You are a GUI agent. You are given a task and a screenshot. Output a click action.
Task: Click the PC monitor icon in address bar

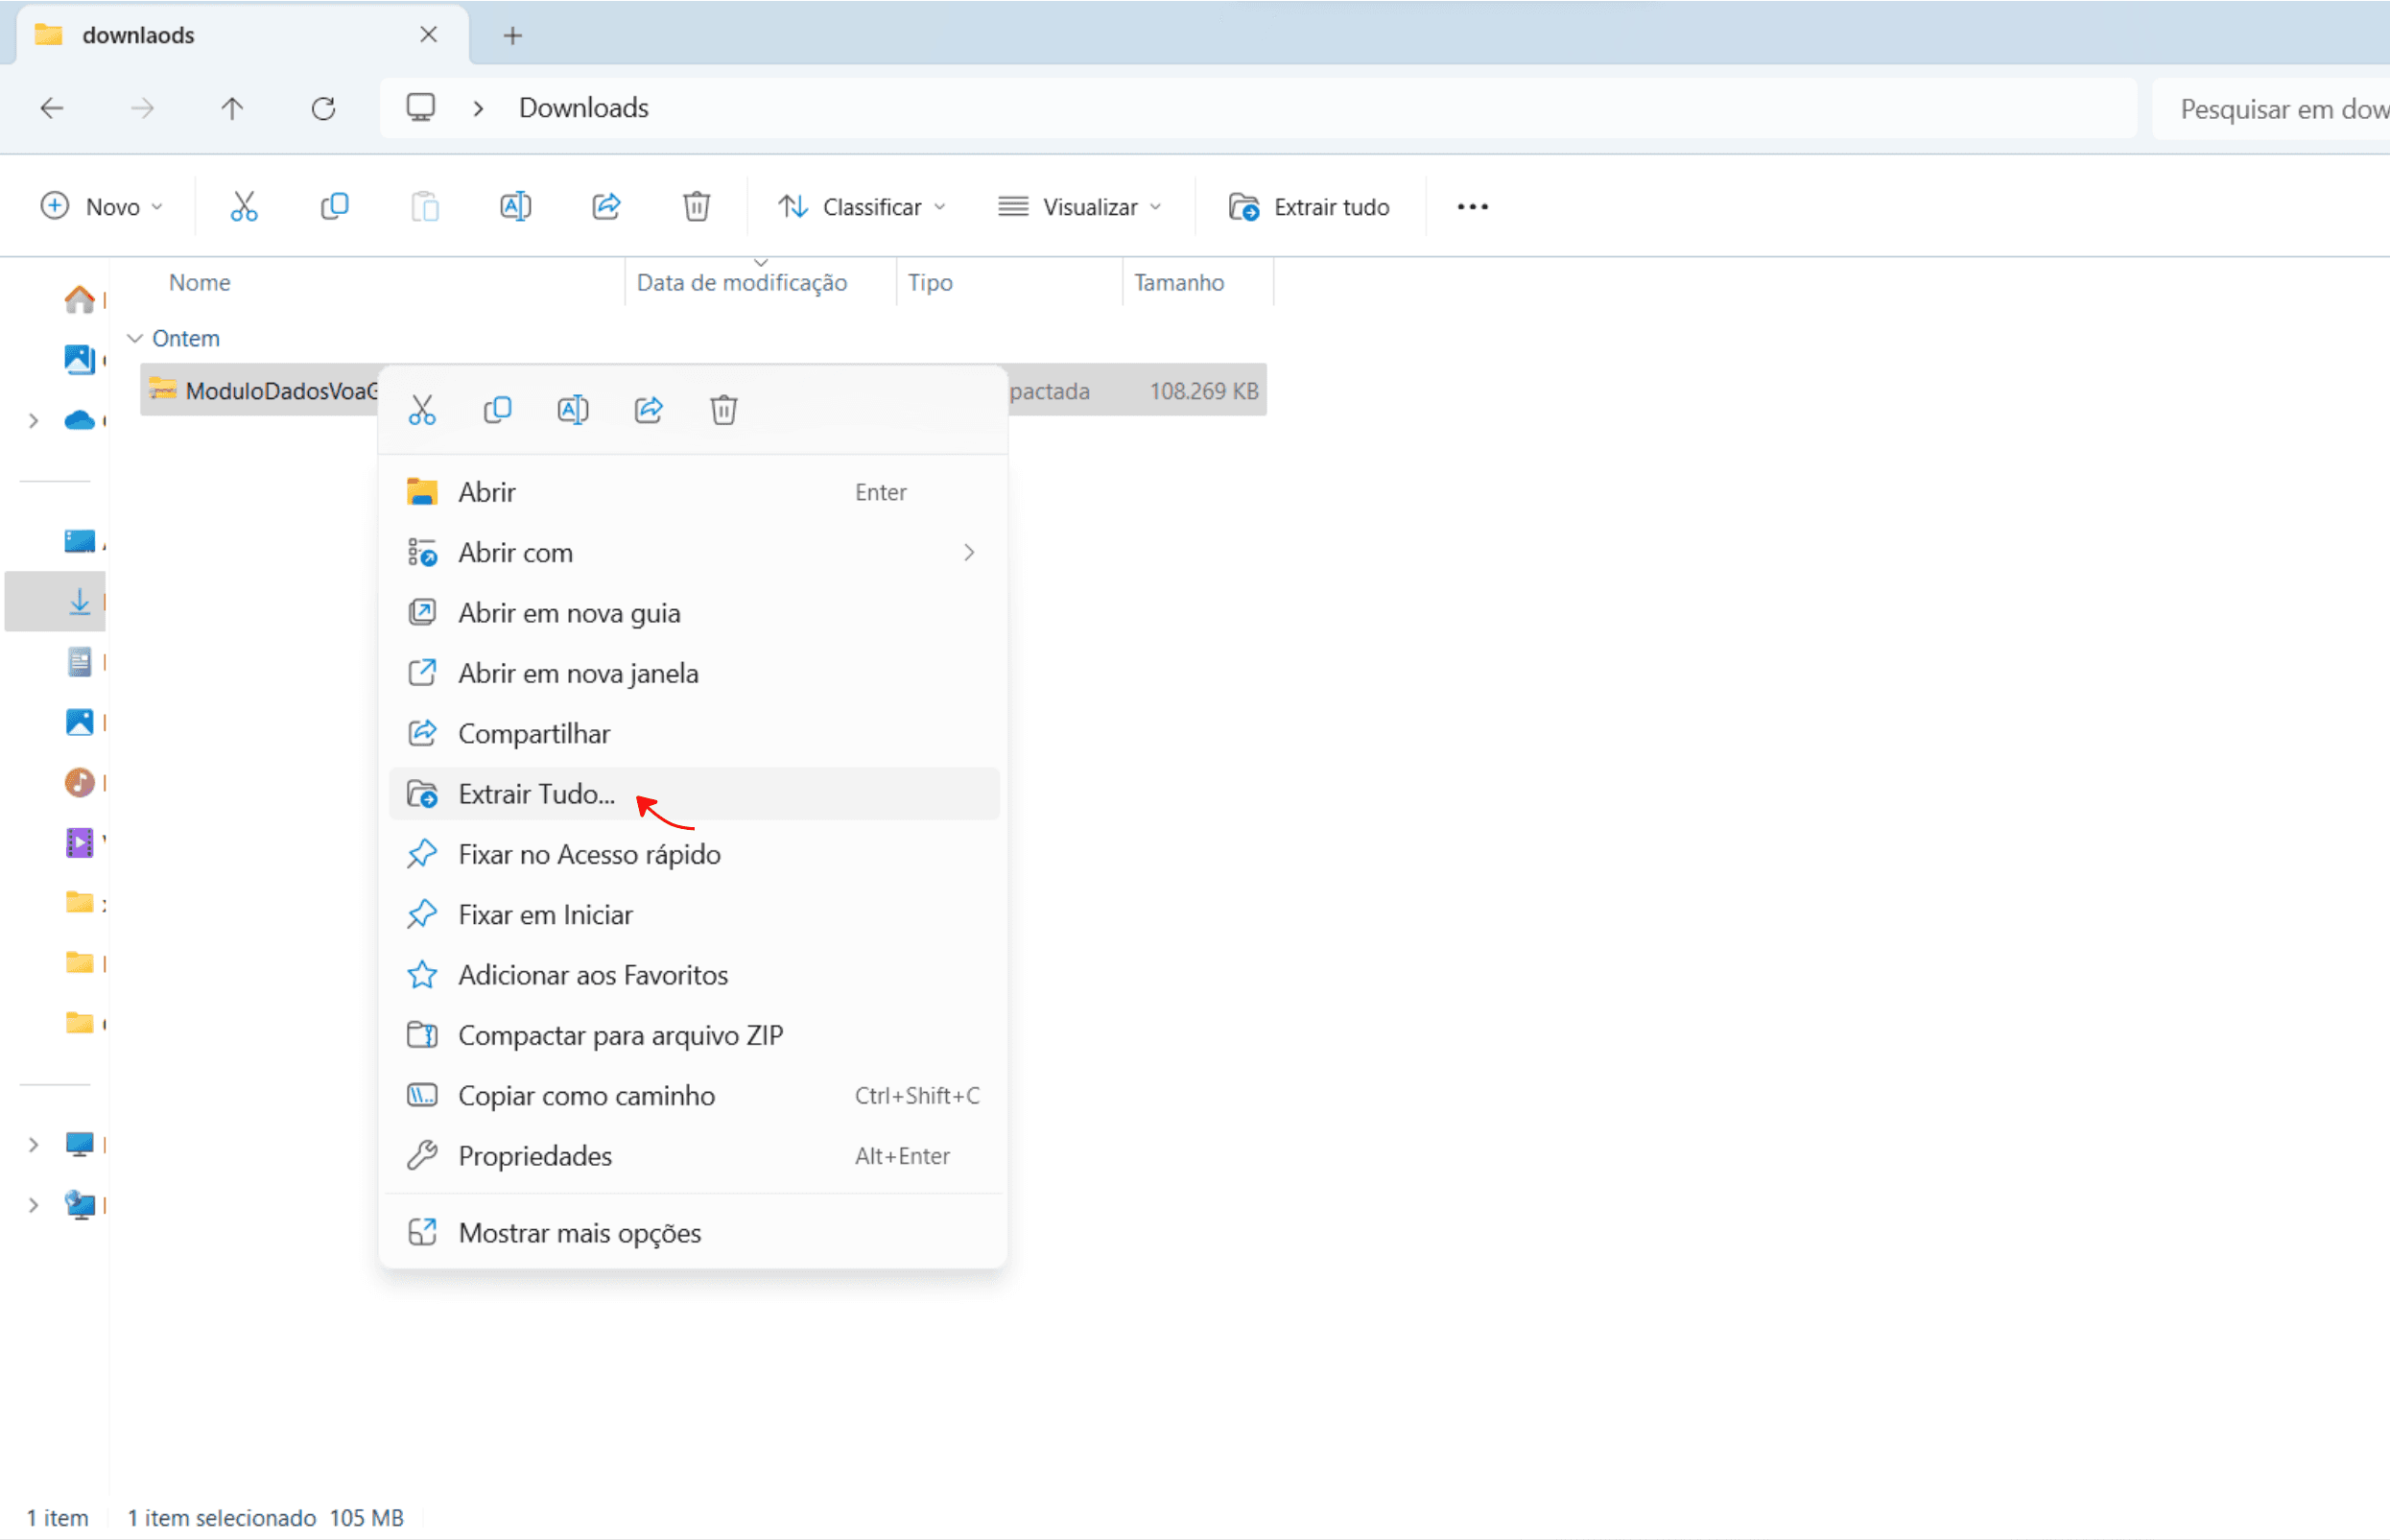[x=421, y=107]
